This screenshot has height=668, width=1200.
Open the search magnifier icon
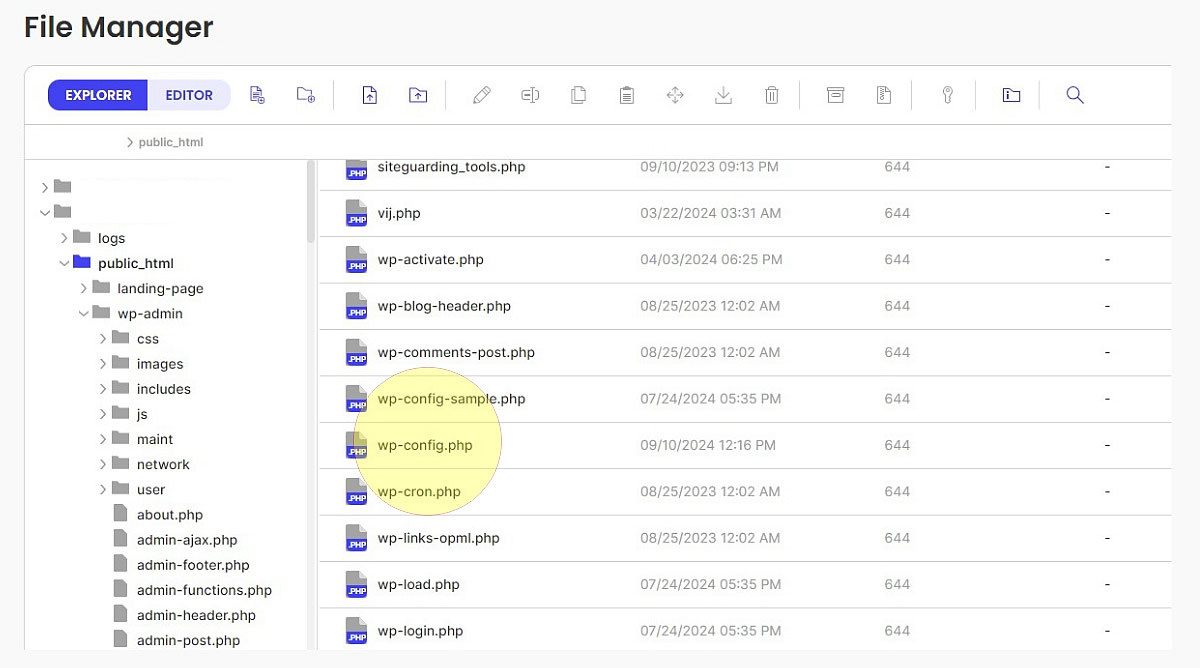[1074, 94]
